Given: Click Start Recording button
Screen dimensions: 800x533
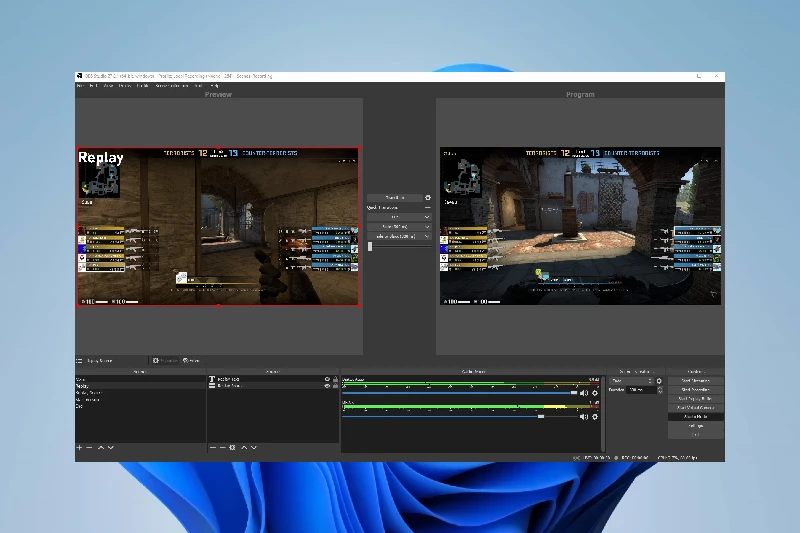Looking at the screenshot, I should pyautogui.click(x=695, y=390).
